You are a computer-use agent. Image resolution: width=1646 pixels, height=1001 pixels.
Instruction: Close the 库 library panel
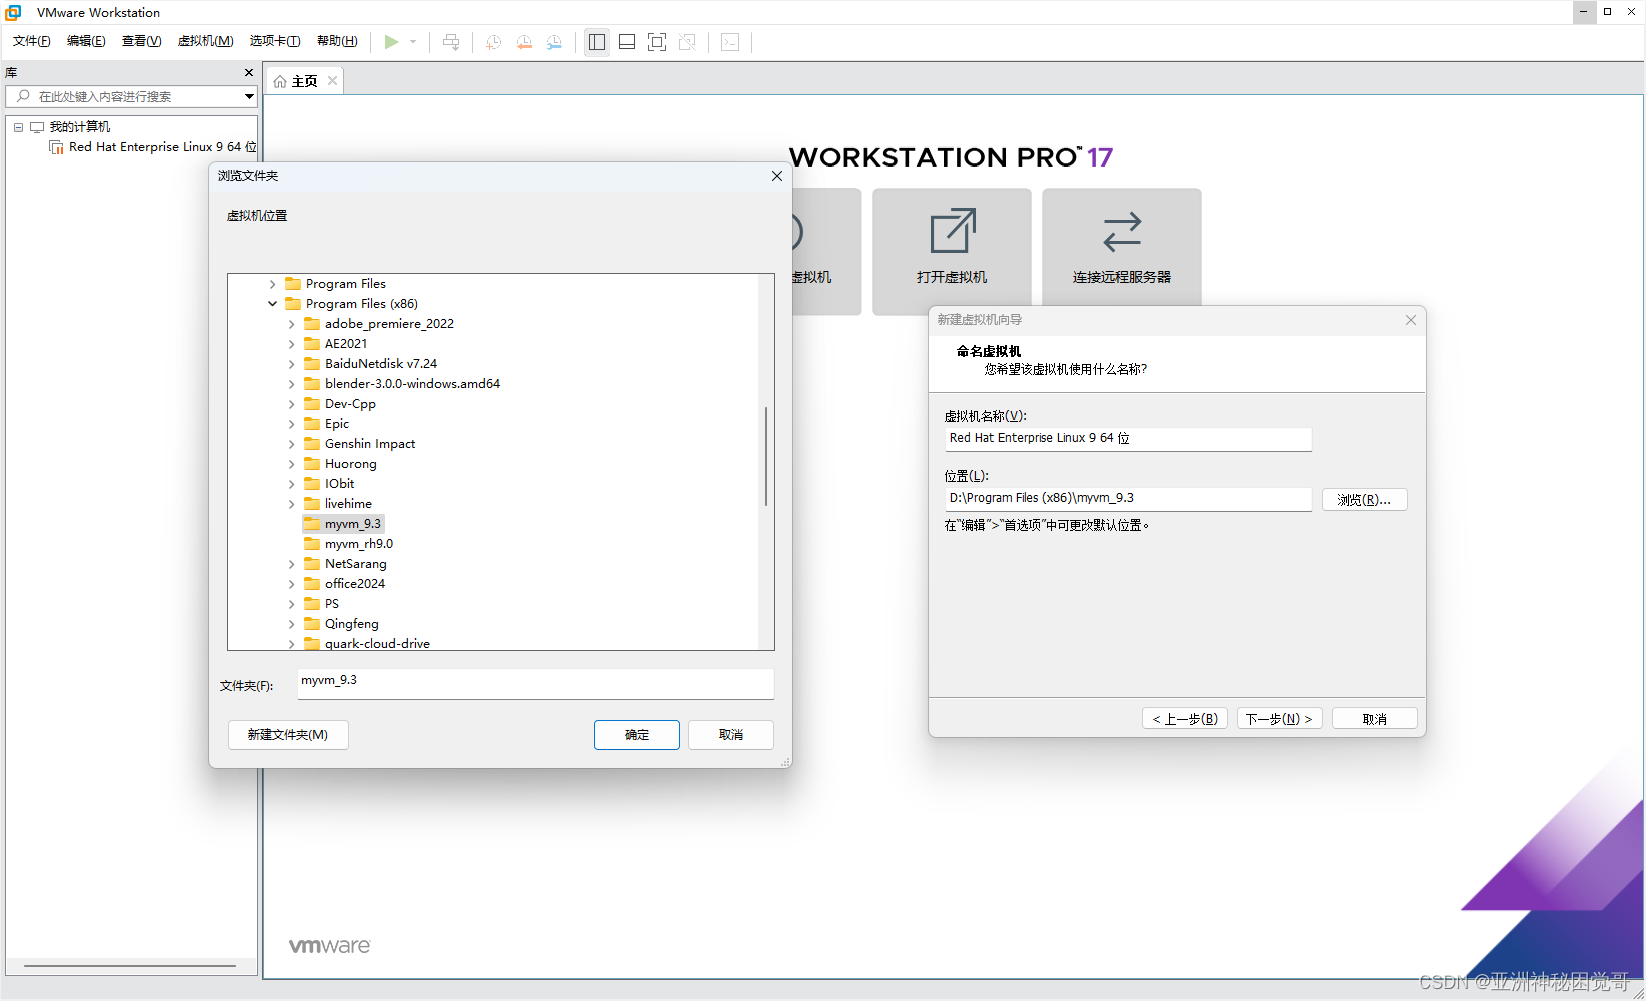tap(249, 73)
